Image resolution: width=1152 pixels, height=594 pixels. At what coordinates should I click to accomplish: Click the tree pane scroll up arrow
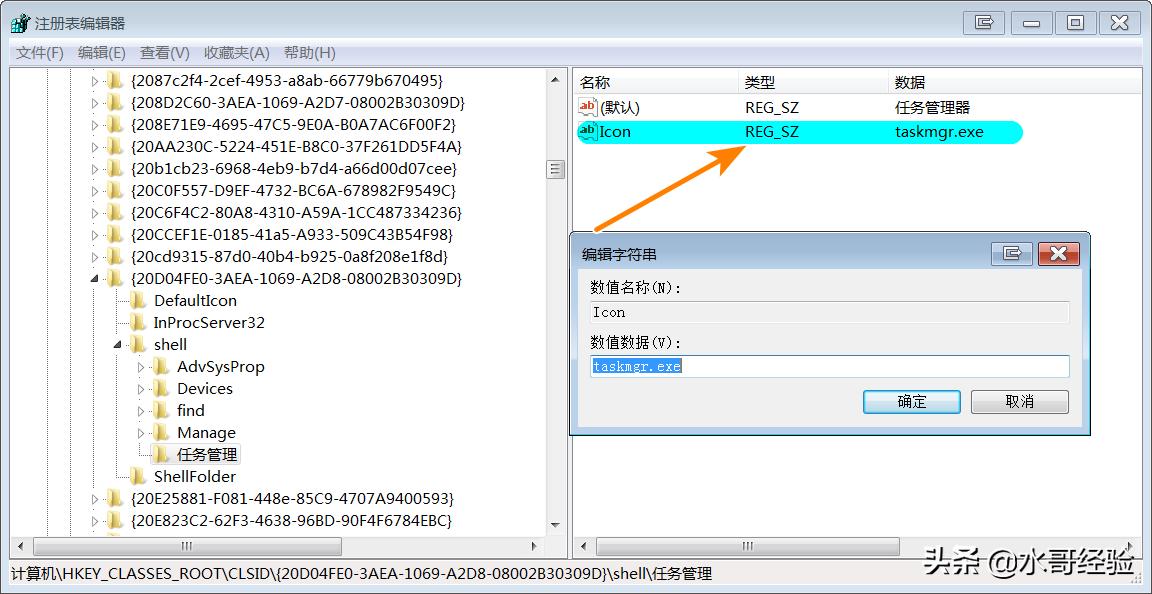556,80
